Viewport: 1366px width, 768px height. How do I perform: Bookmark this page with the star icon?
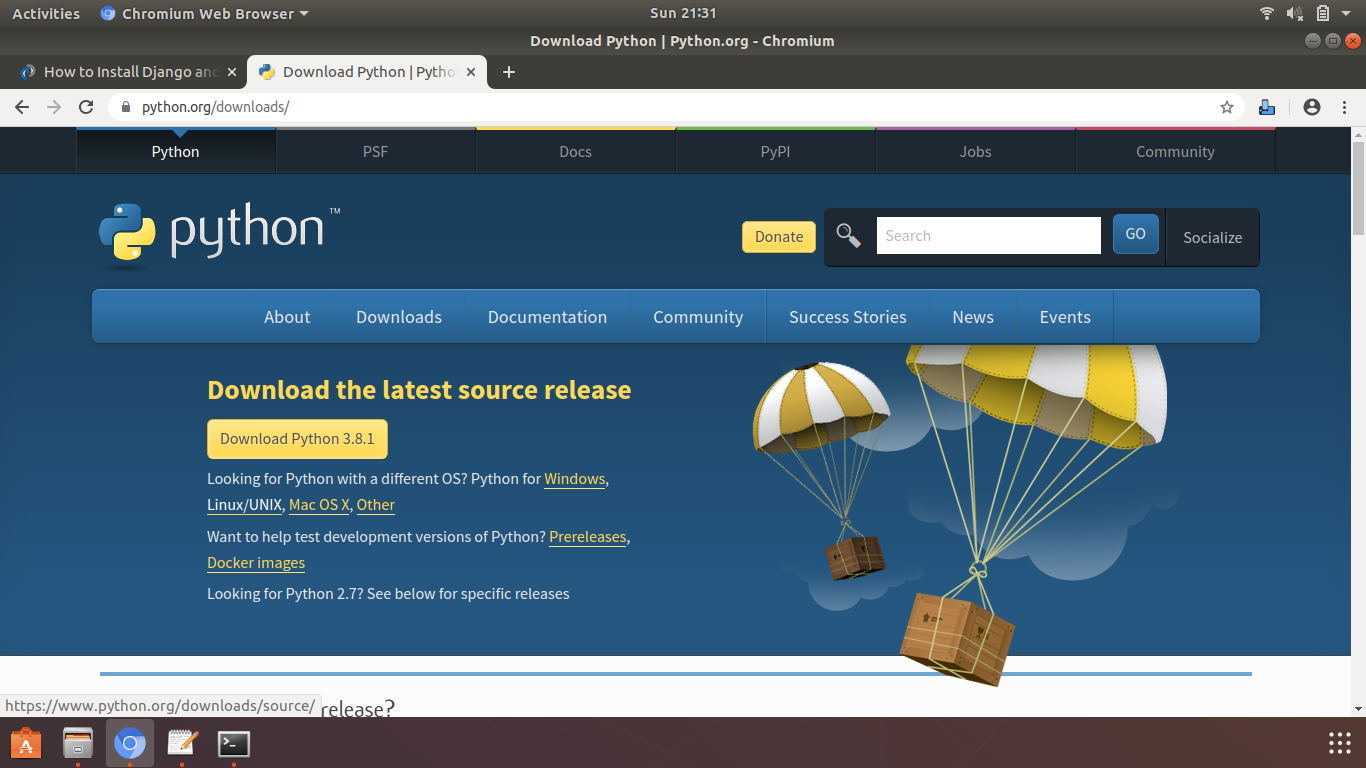pyautogui.click(x=1227, y=107)
